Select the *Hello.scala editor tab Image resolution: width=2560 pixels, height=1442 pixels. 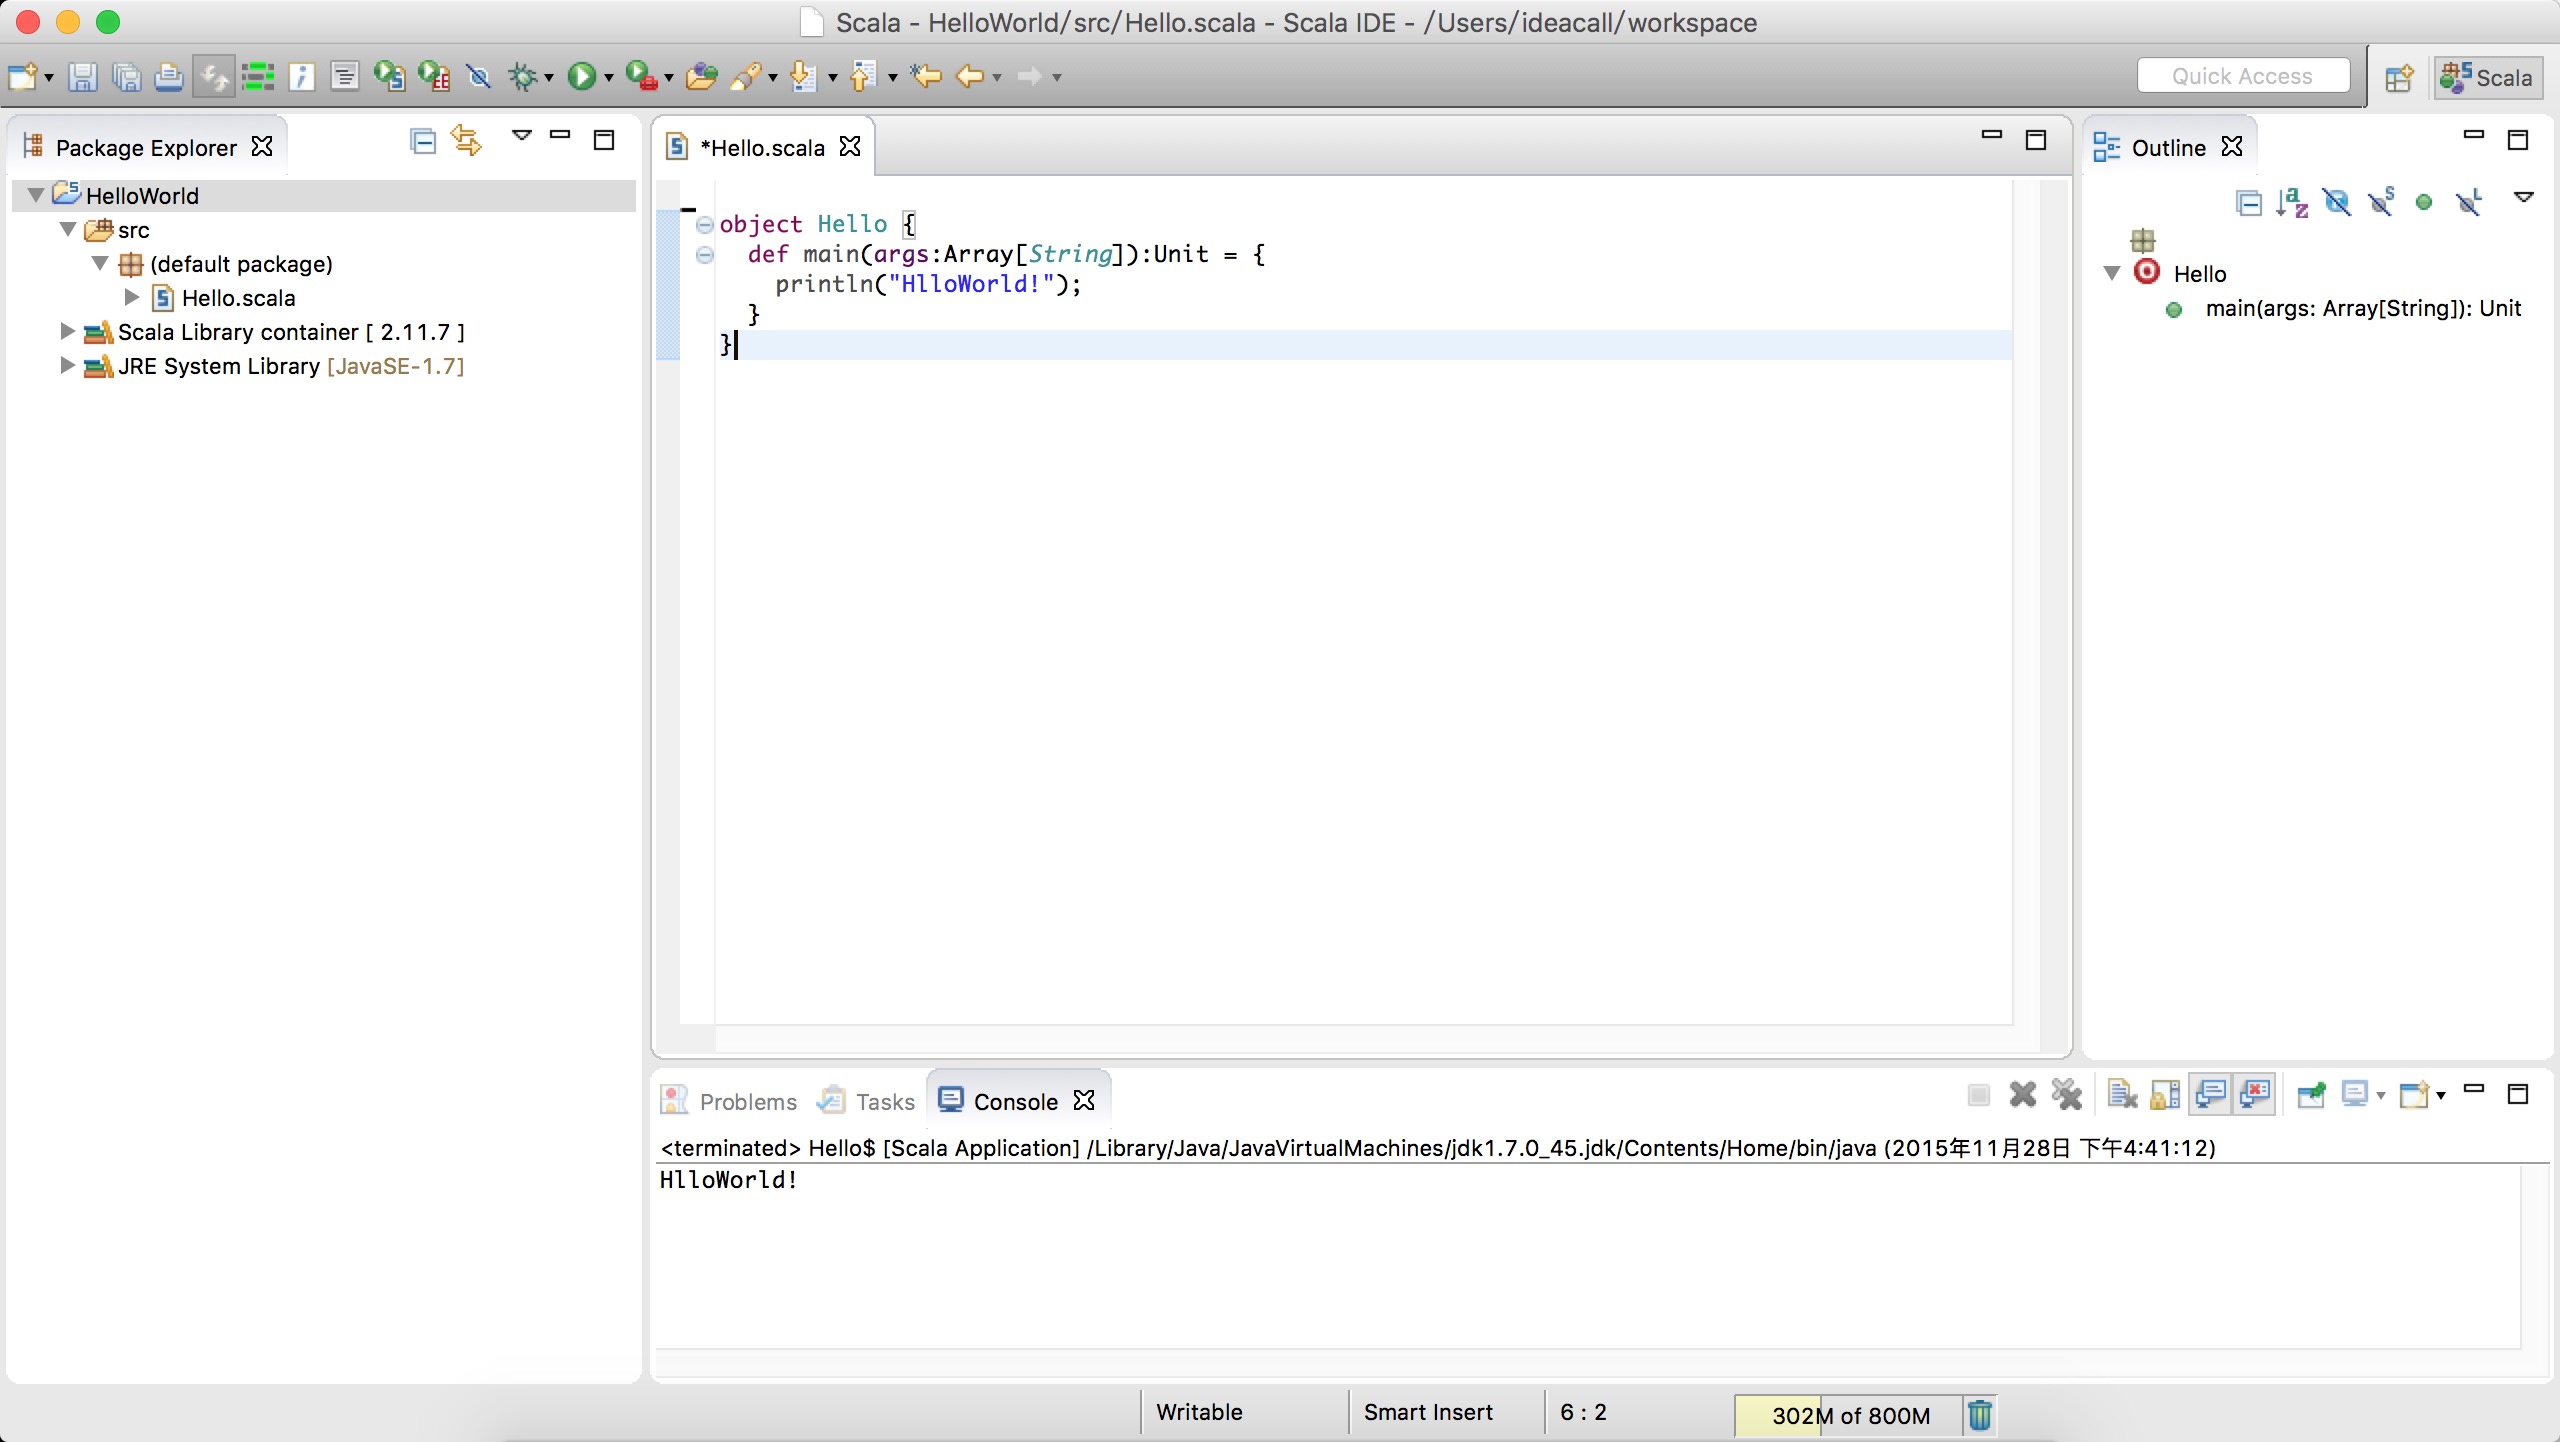click(x=762, y=148)
